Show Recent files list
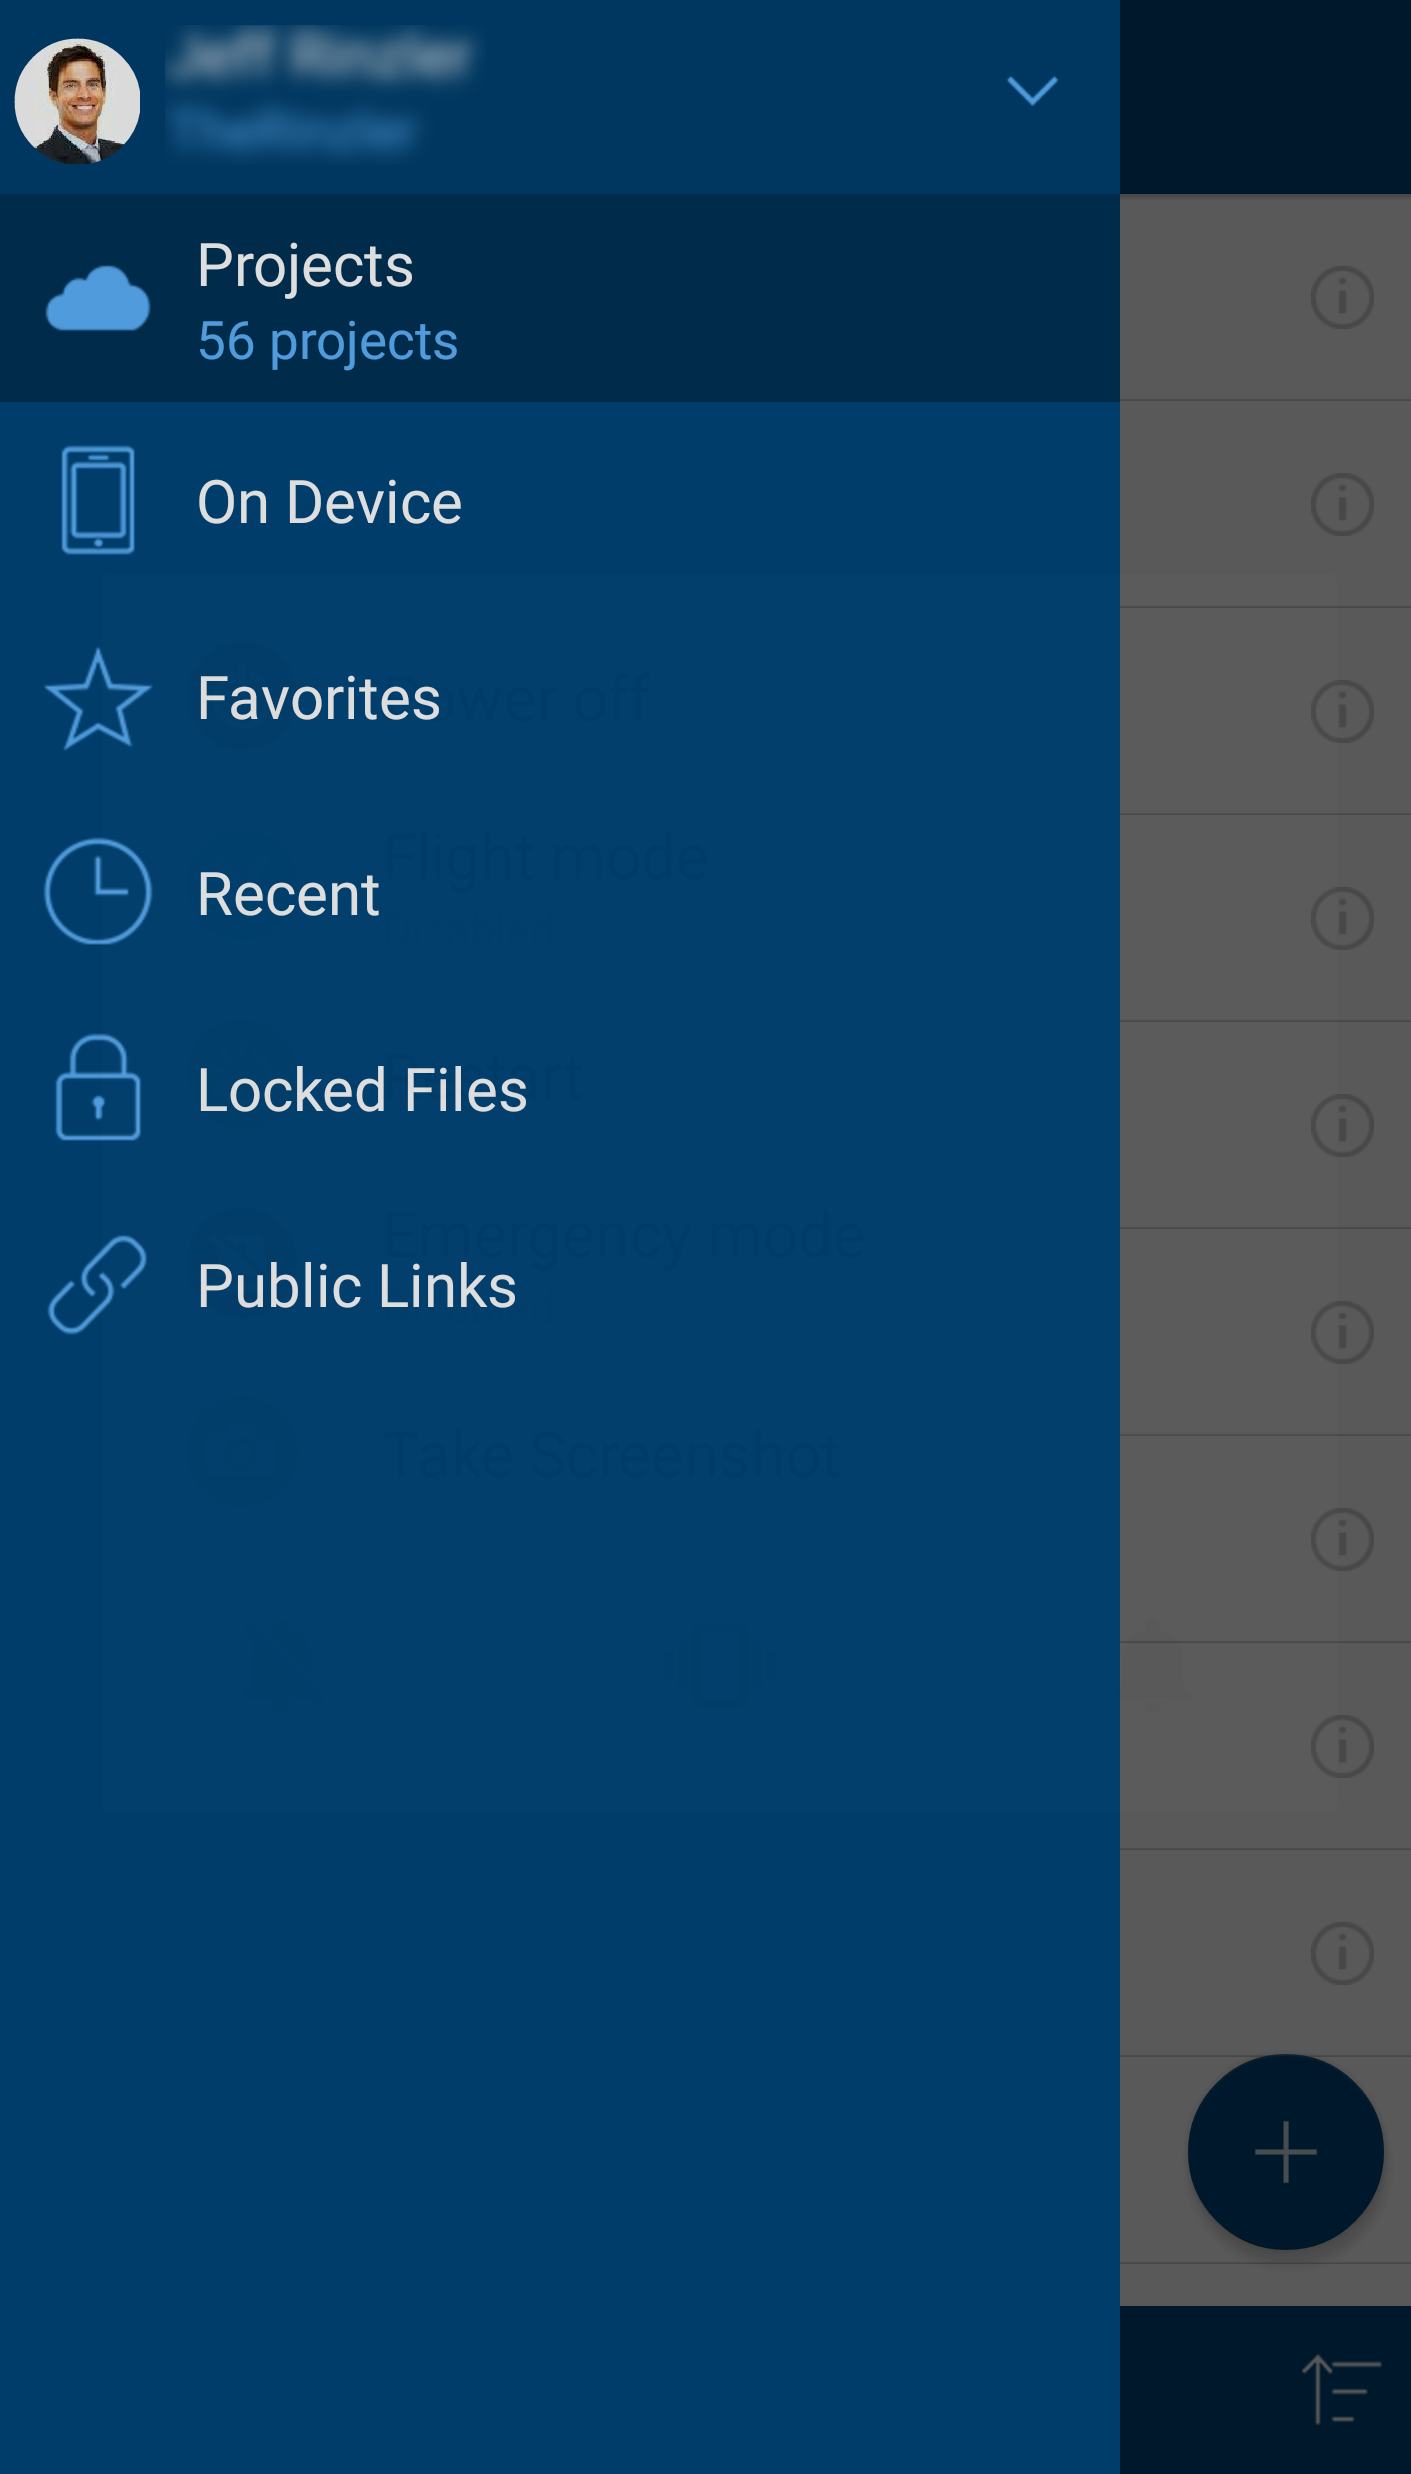Image resolution: width=1411 pixels, height=2474 pixels. (x=288, y=894)
